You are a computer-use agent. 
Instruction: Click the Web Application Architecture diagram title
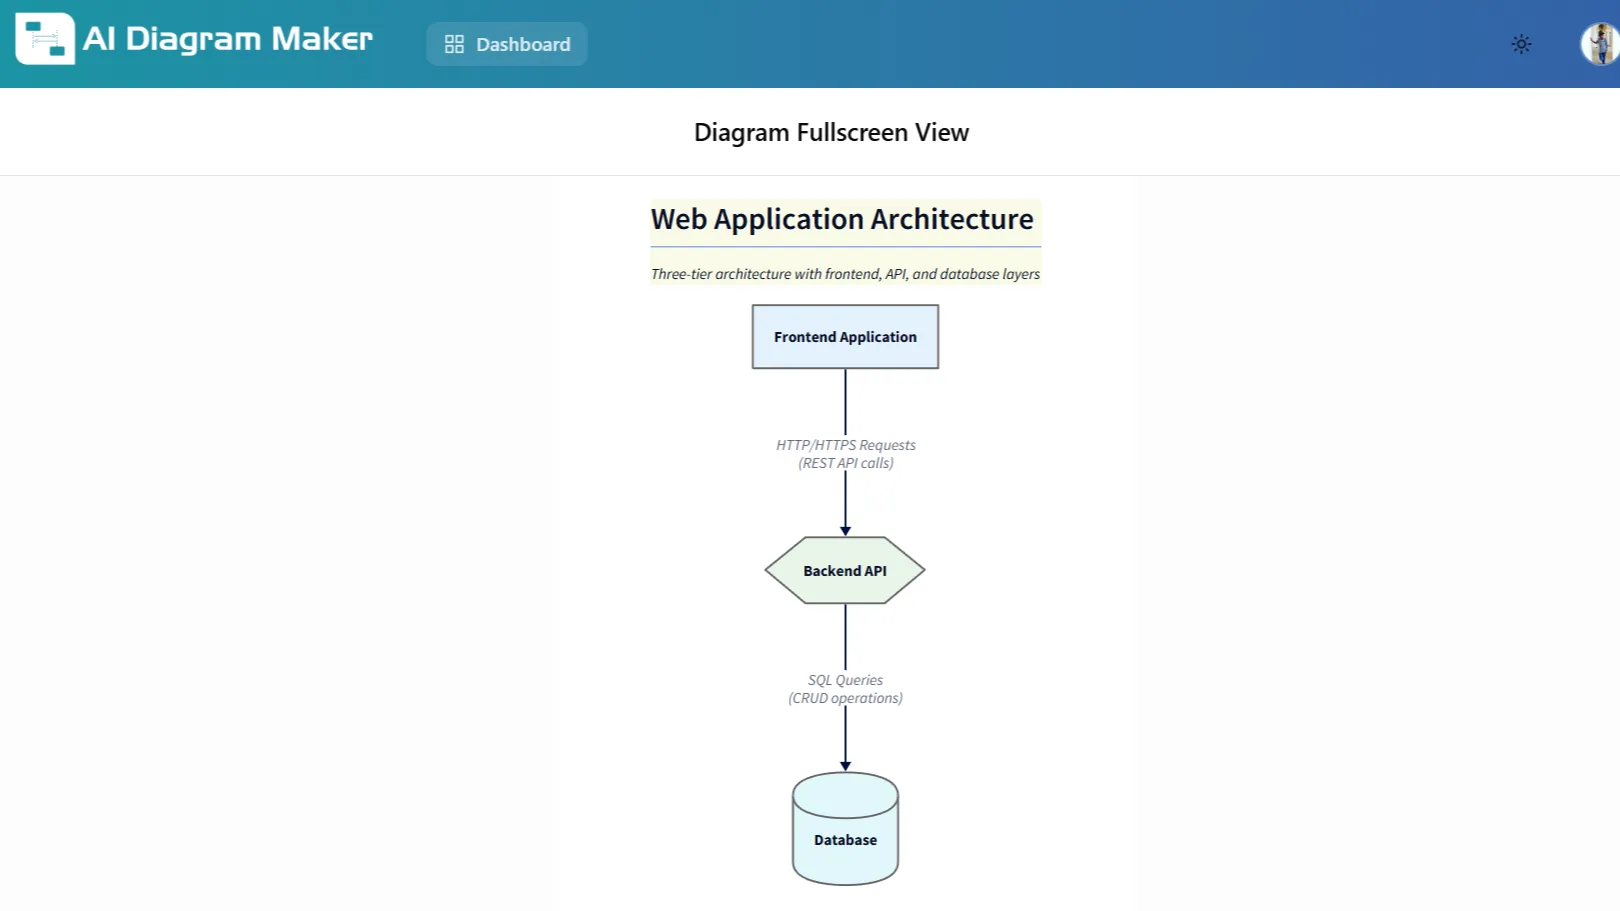(843, 219)
